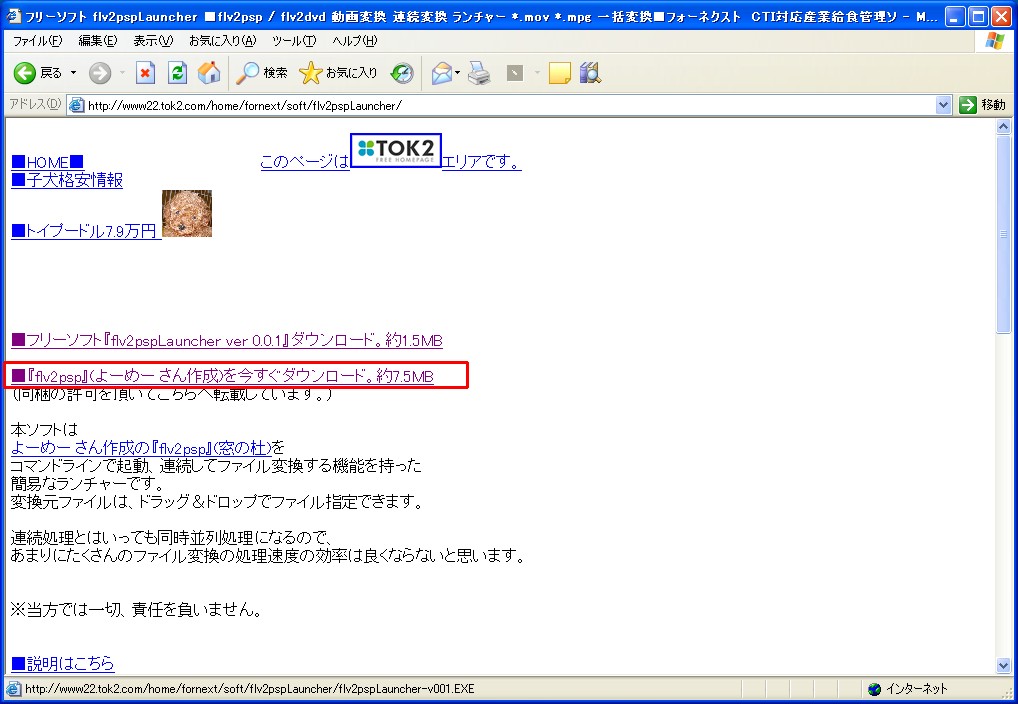This screenshot has width=1018, height=704.
Task: Open the 編集(E) menu
Action: coord(98,41)
